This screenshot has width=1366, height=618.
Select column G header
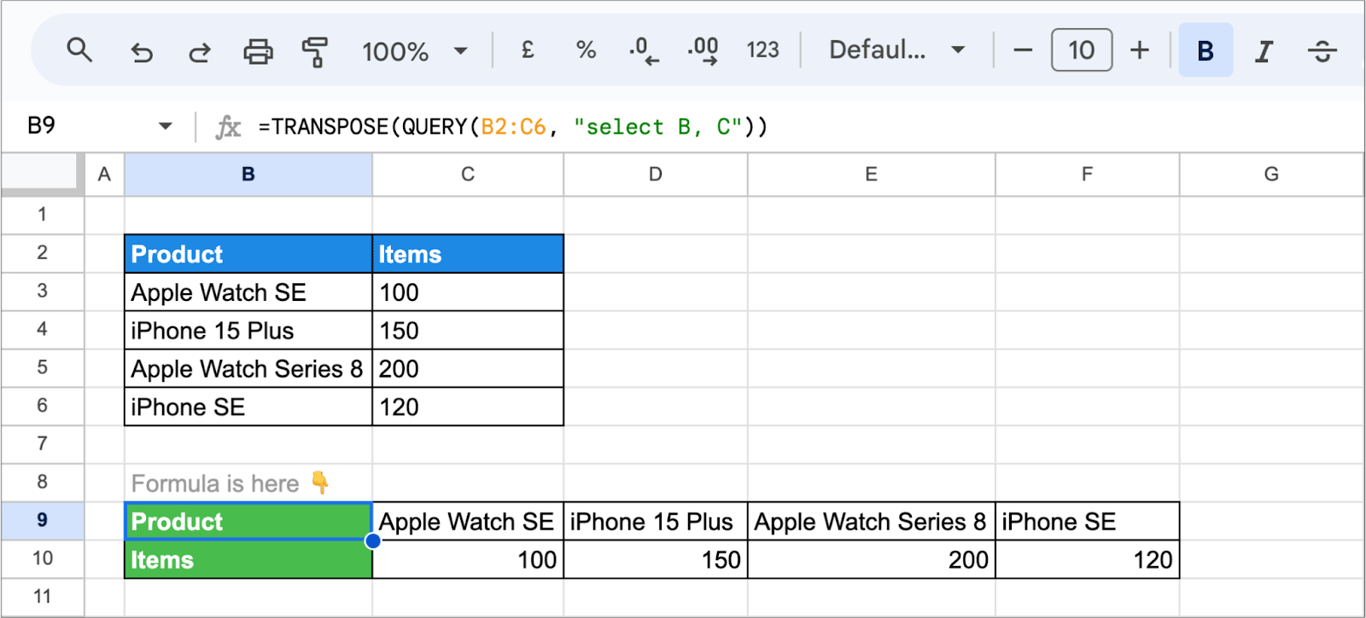coord(1271,175)
